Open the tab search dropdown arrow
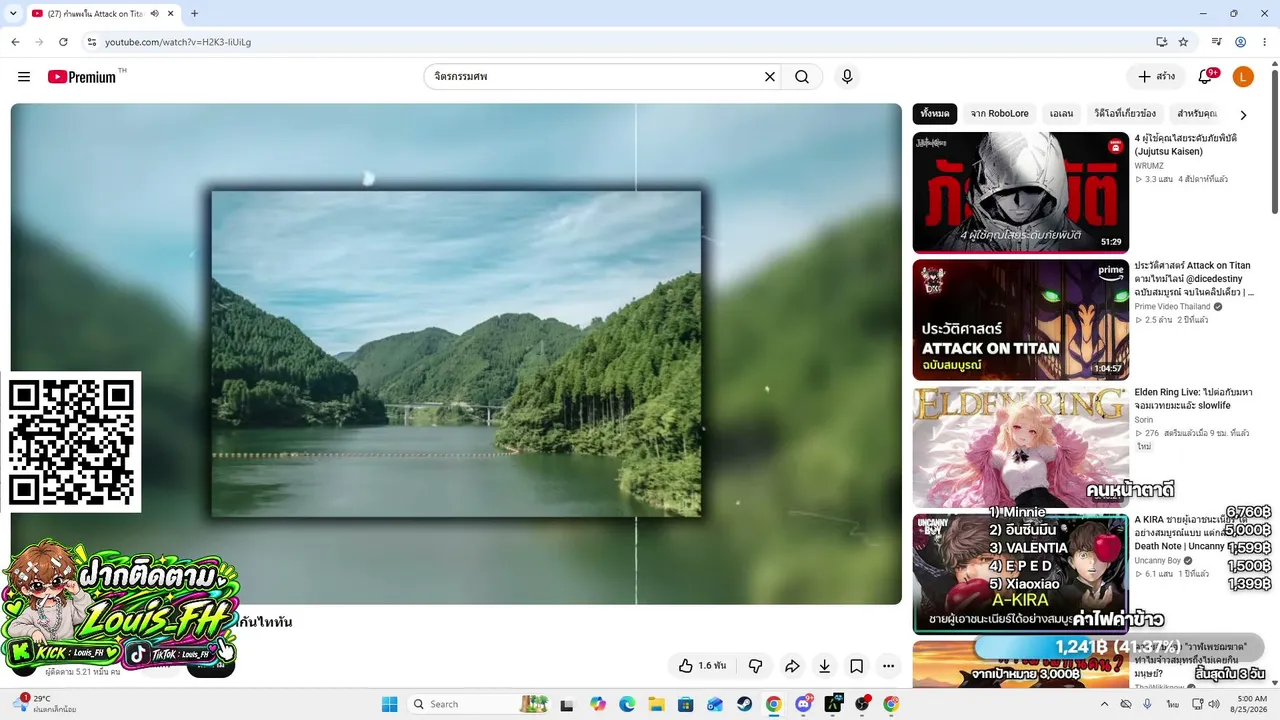This screenshot has width=1280, height=720. [x=13, y=14]
